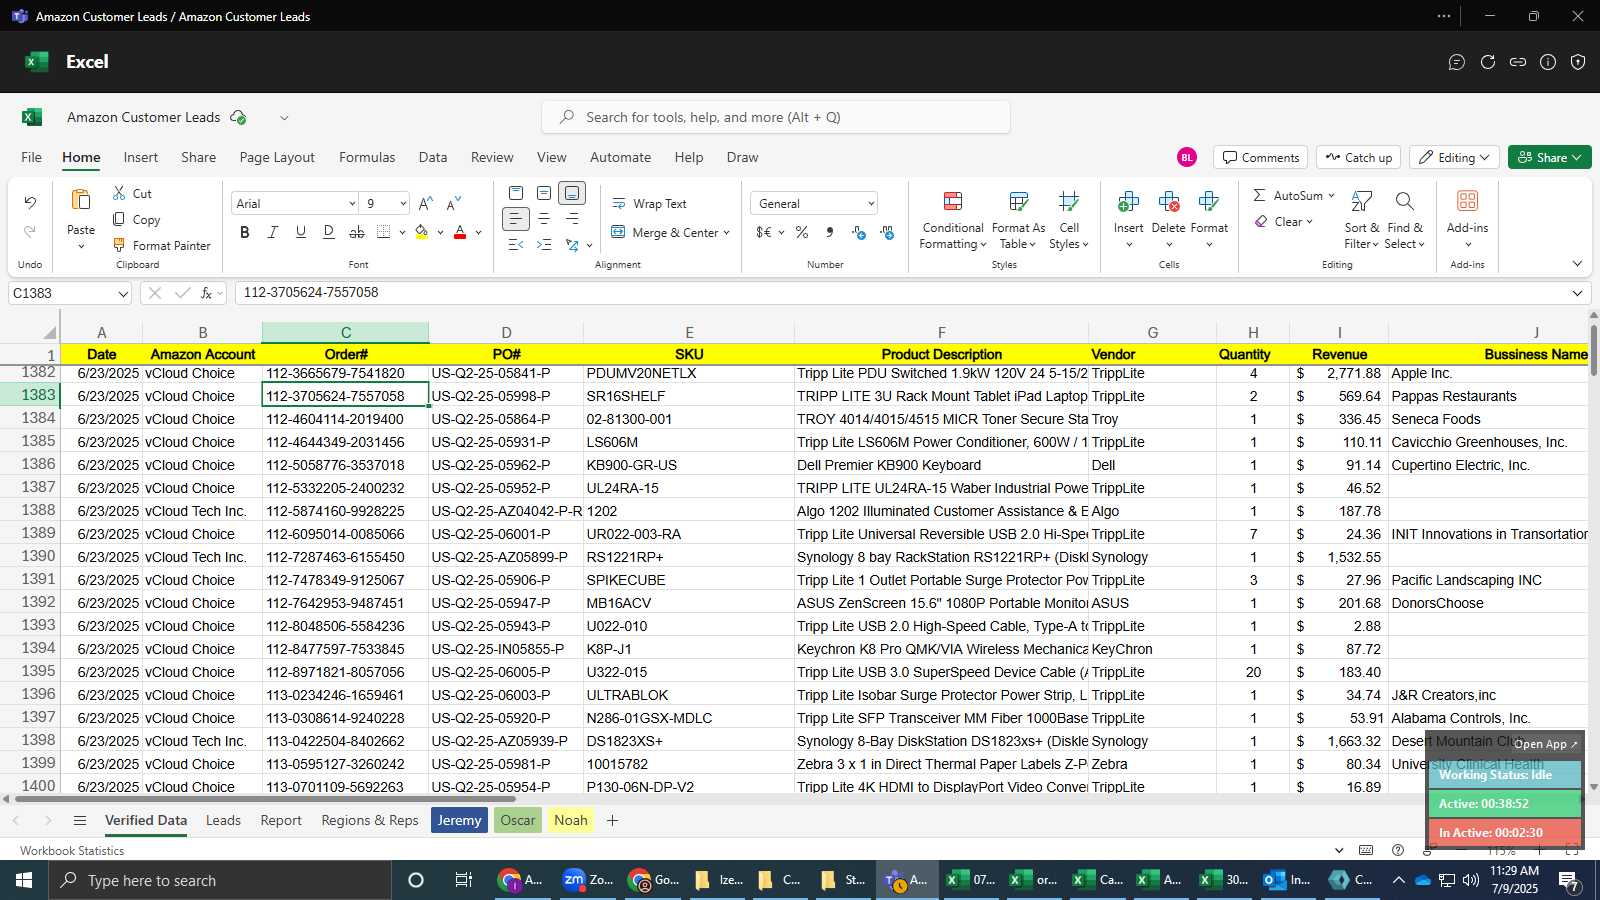Click Workbook Statistics in status bar
The height and width of the screenshot is (900, 1600).
click(72, 851)
